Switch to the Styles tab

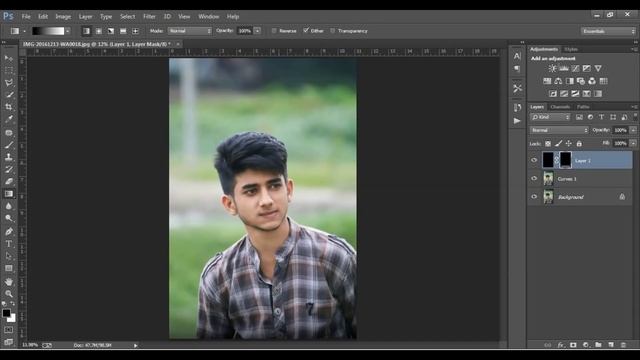(571, 49)
